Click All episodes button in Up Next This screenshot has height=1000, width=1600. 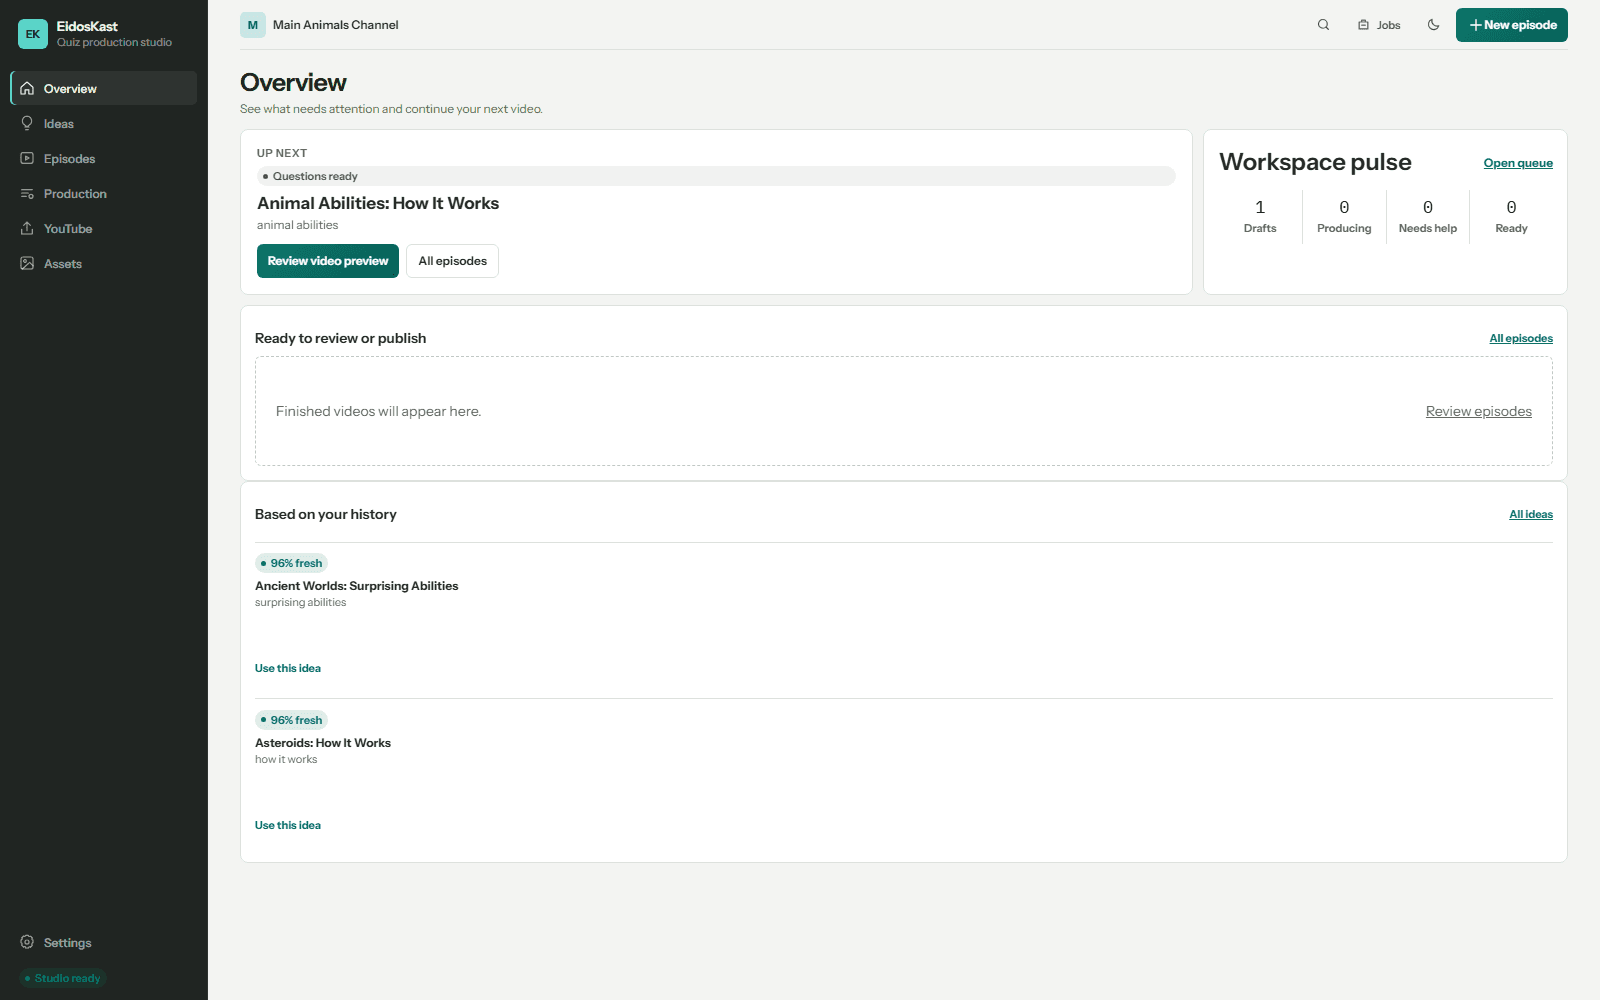click(452, 261)
